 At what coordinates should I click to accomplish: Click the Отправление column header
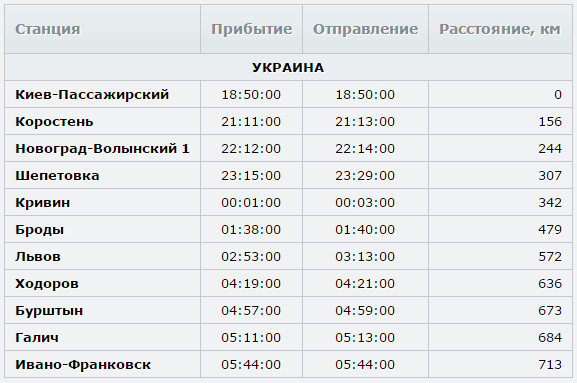tap(365, 29)
